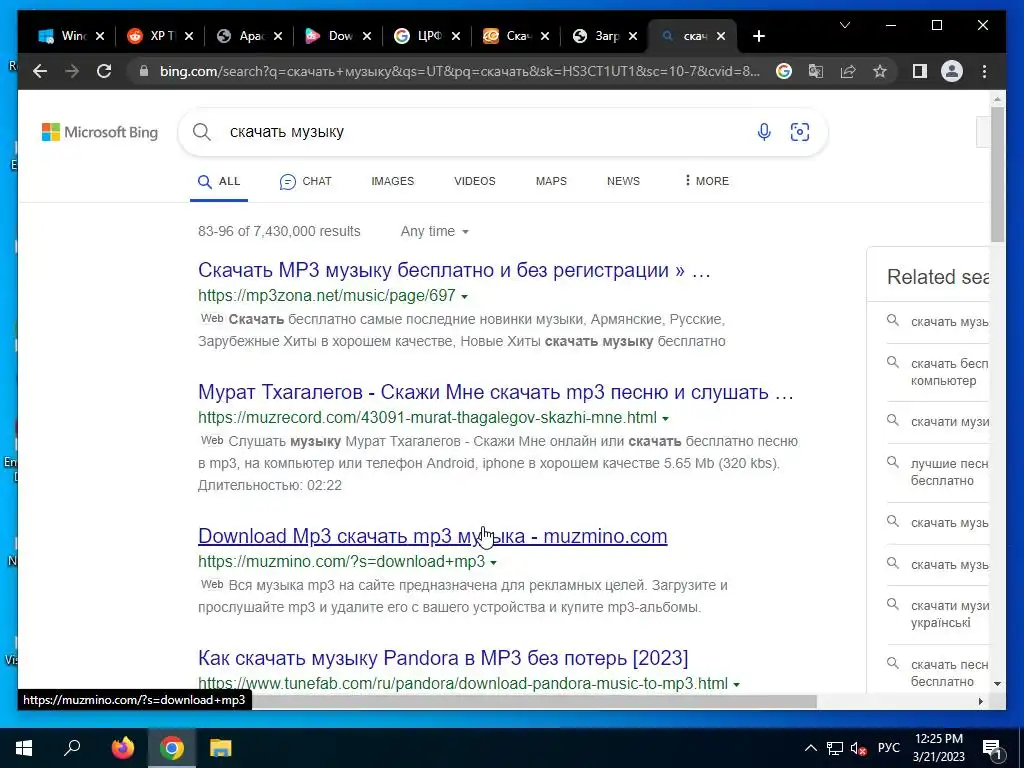Open the Windows Start menu

[x=24, y=748]
